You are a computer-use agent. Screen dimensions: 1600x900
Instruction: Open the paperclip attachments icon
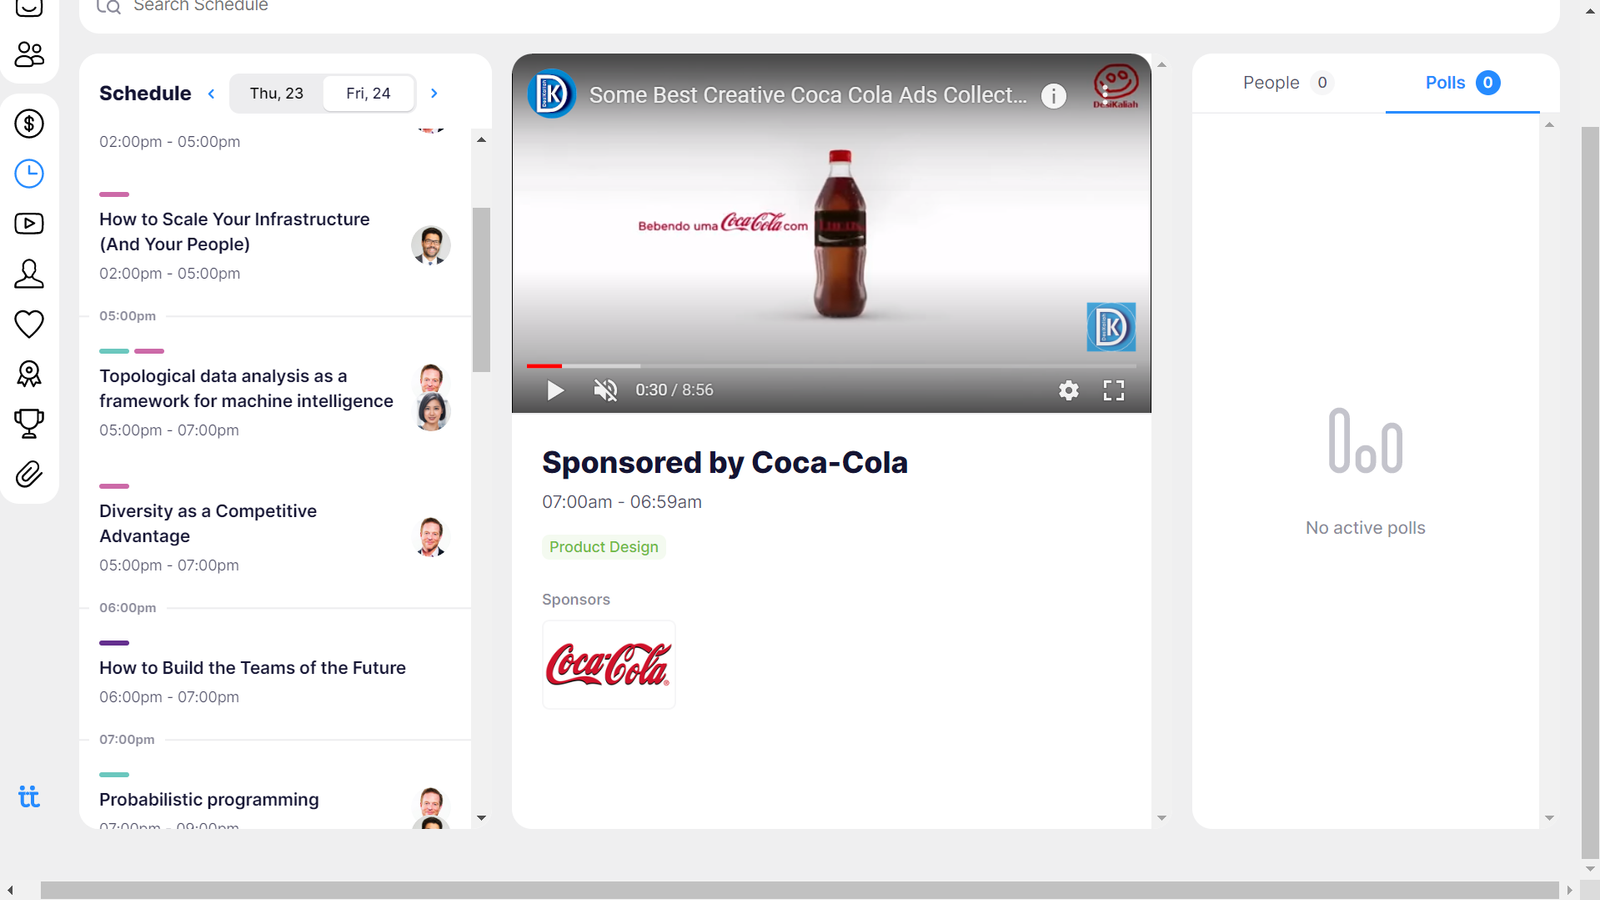pyautogui.click(x=29, y=474)
